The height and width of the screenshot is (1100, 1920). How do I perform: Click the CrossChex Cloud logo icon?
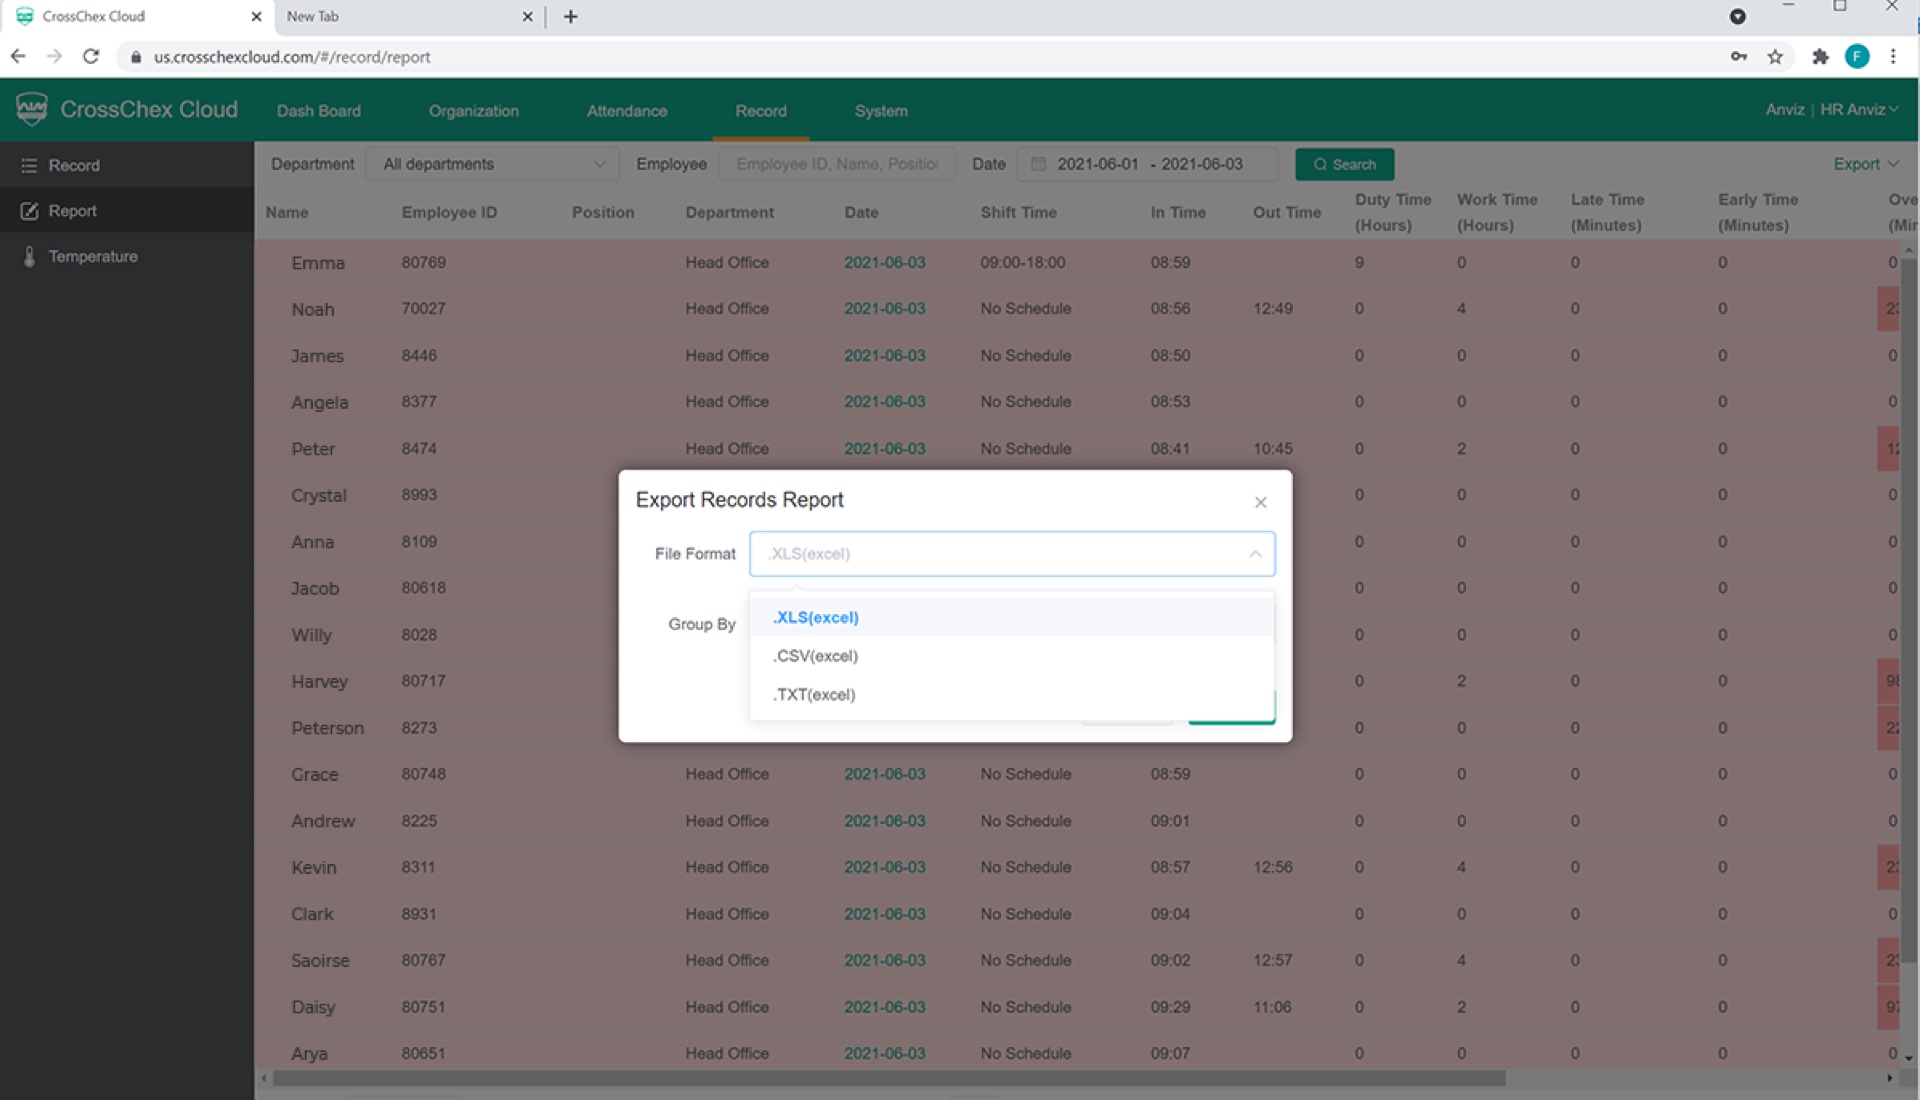point(32,109)
